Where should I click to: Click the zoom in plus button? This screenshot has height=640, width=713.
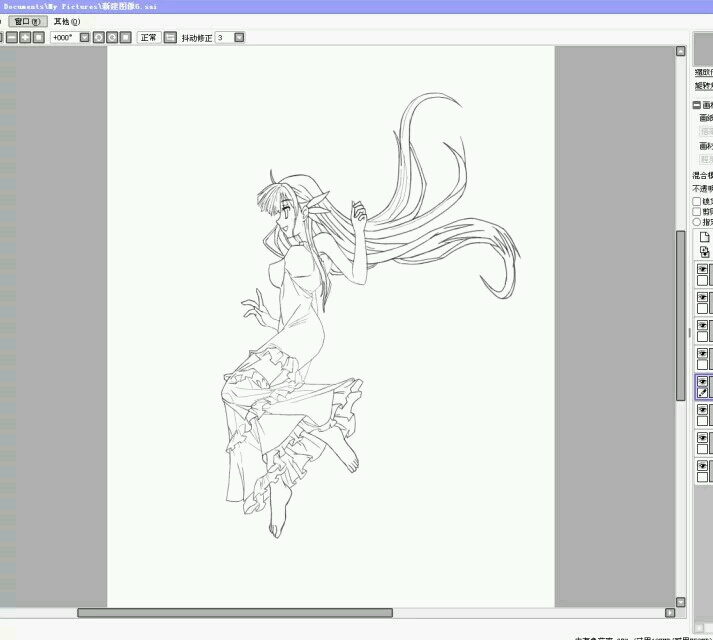pos(24,37)
